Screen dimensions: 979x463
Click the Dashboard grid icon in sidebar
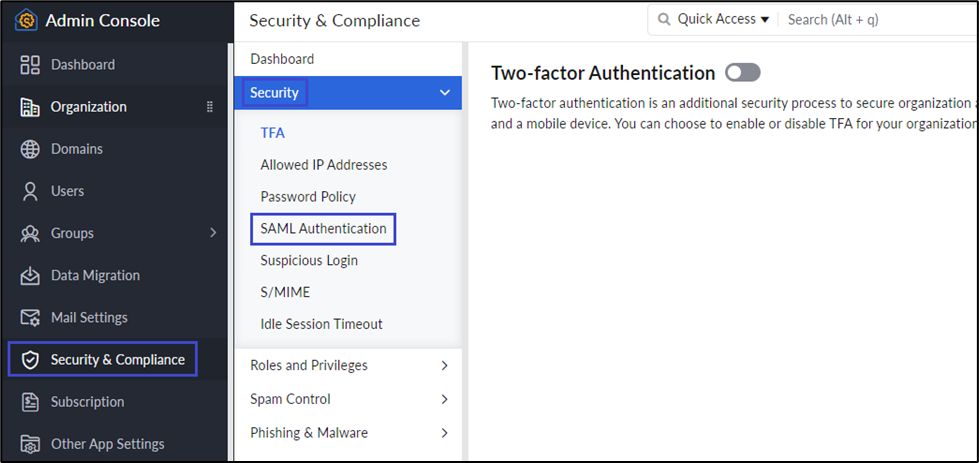[30, 65]
